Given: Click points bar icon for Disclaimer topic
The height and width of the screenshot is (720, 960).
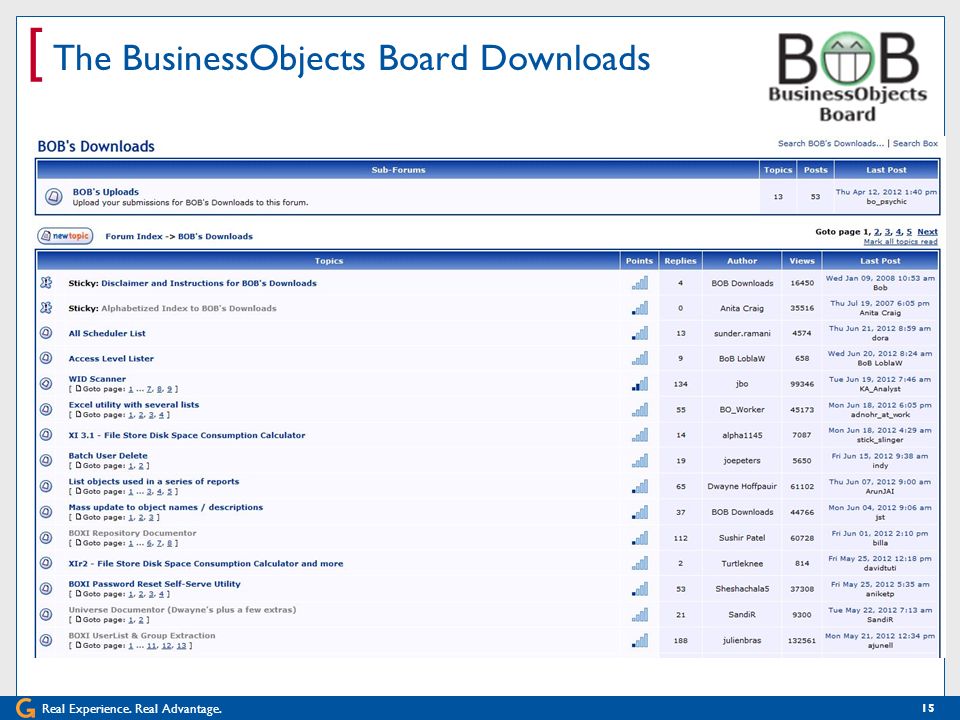Looking at the screenshot, I should coord(640,283).
